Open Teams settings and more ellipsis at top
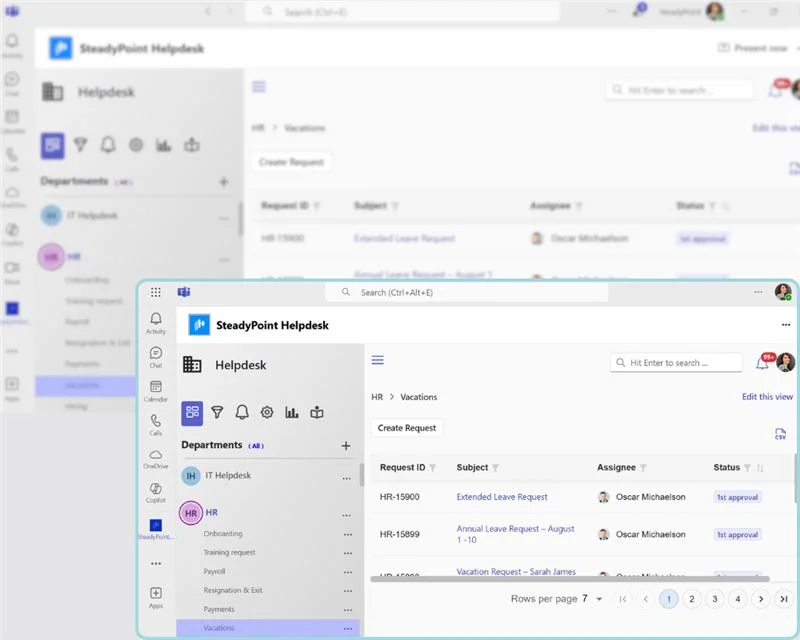Screen dimensions: 800x640 coord(758,292)
